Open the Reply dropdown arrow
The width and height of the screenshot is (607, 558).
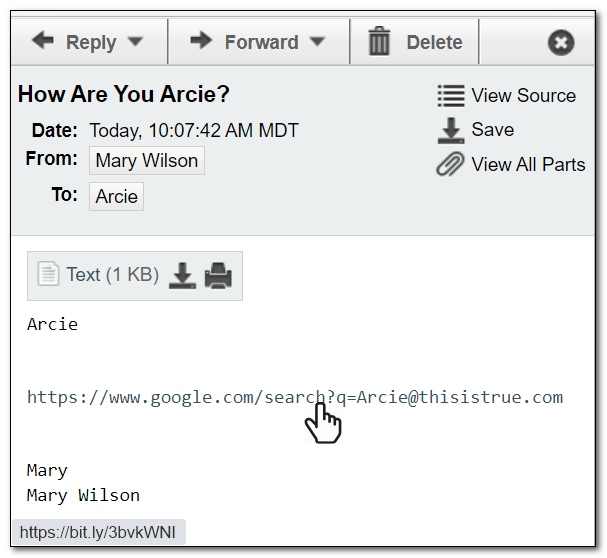136,42
